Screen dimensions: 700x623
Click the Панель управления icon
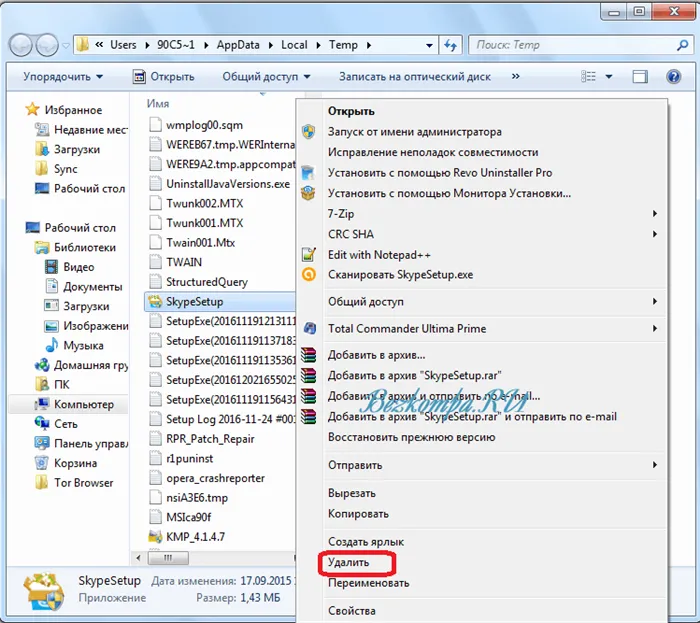(42, 443)
